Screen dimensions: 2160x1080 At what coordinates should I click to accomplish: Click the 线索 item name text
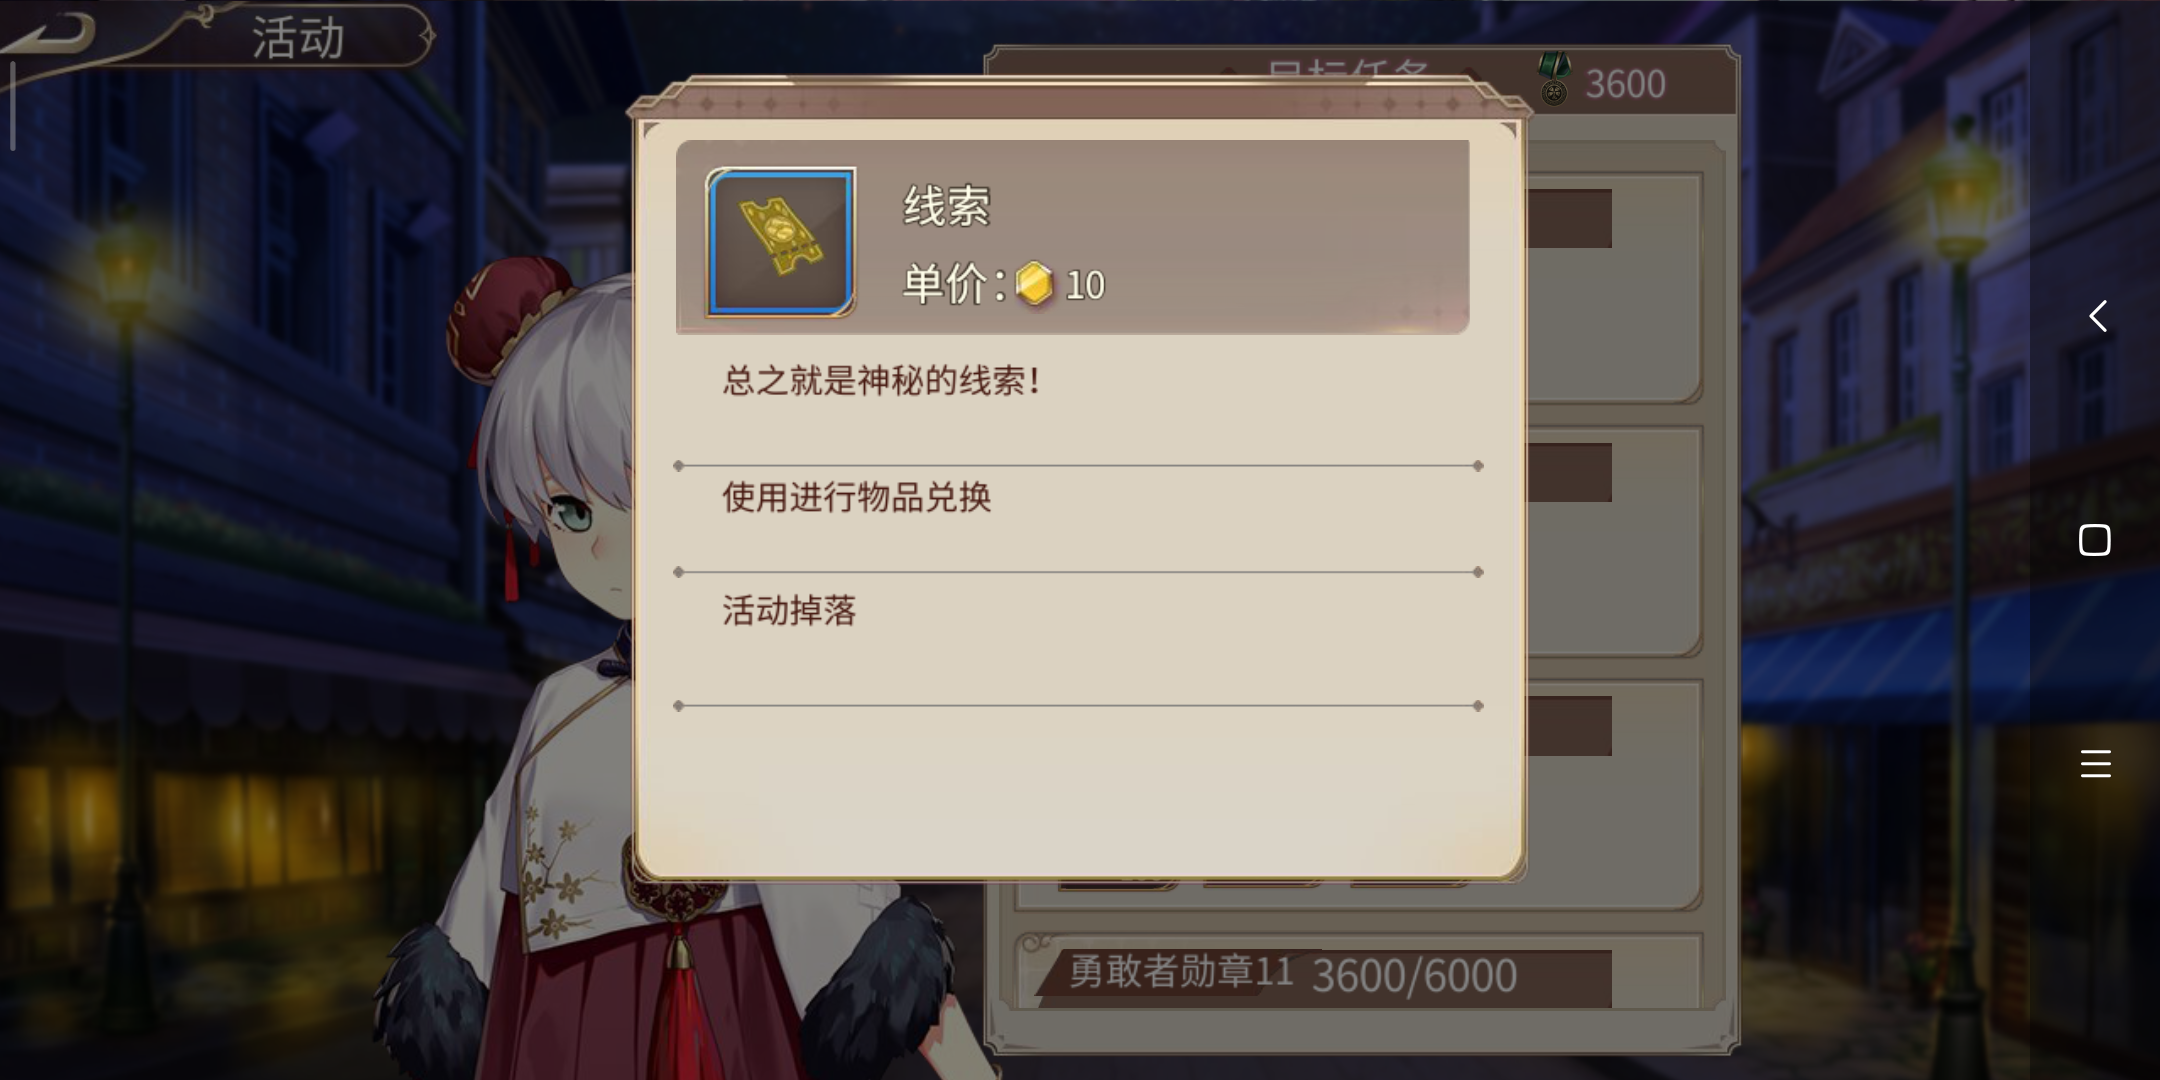tap(946, 207)
